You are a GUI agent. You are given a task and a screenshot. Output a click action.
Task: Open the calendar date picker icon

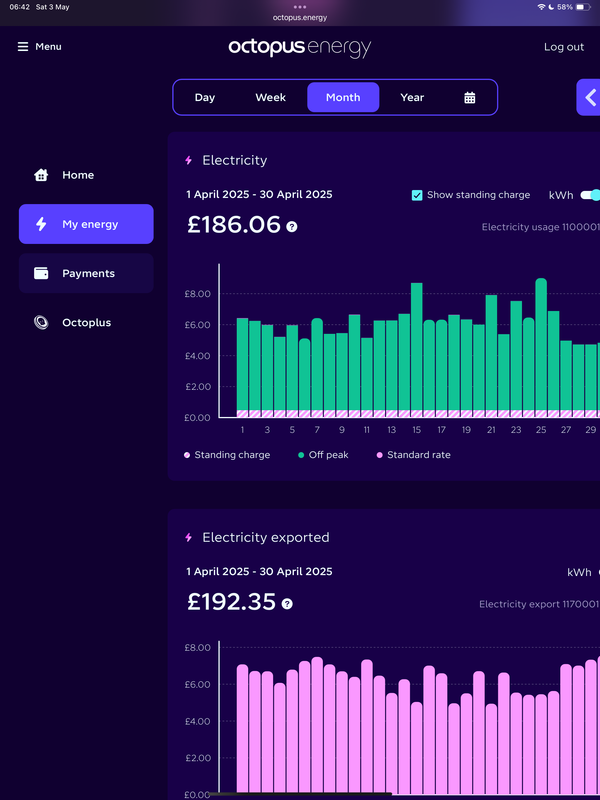point(469,97)
